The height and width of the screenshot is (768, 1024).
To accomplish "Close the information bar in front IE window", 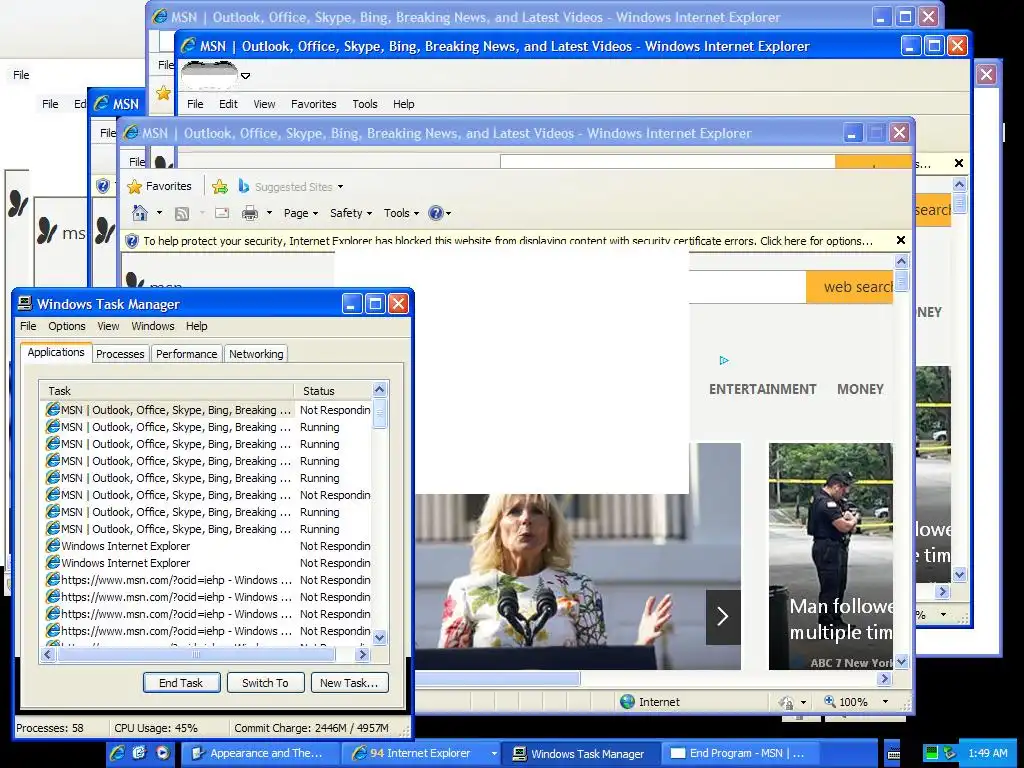I will (x=901, y=240).
